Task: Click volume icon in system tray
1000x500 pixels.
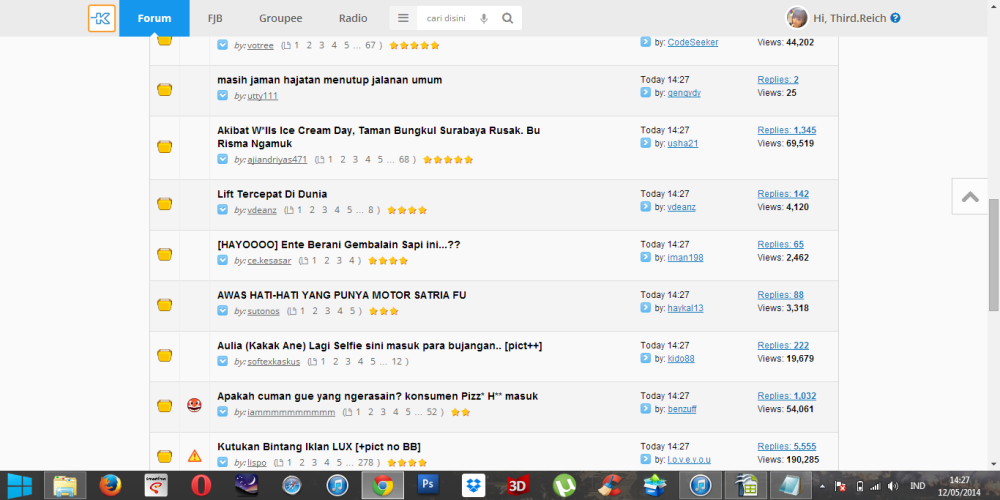Action: click(893, 486)
